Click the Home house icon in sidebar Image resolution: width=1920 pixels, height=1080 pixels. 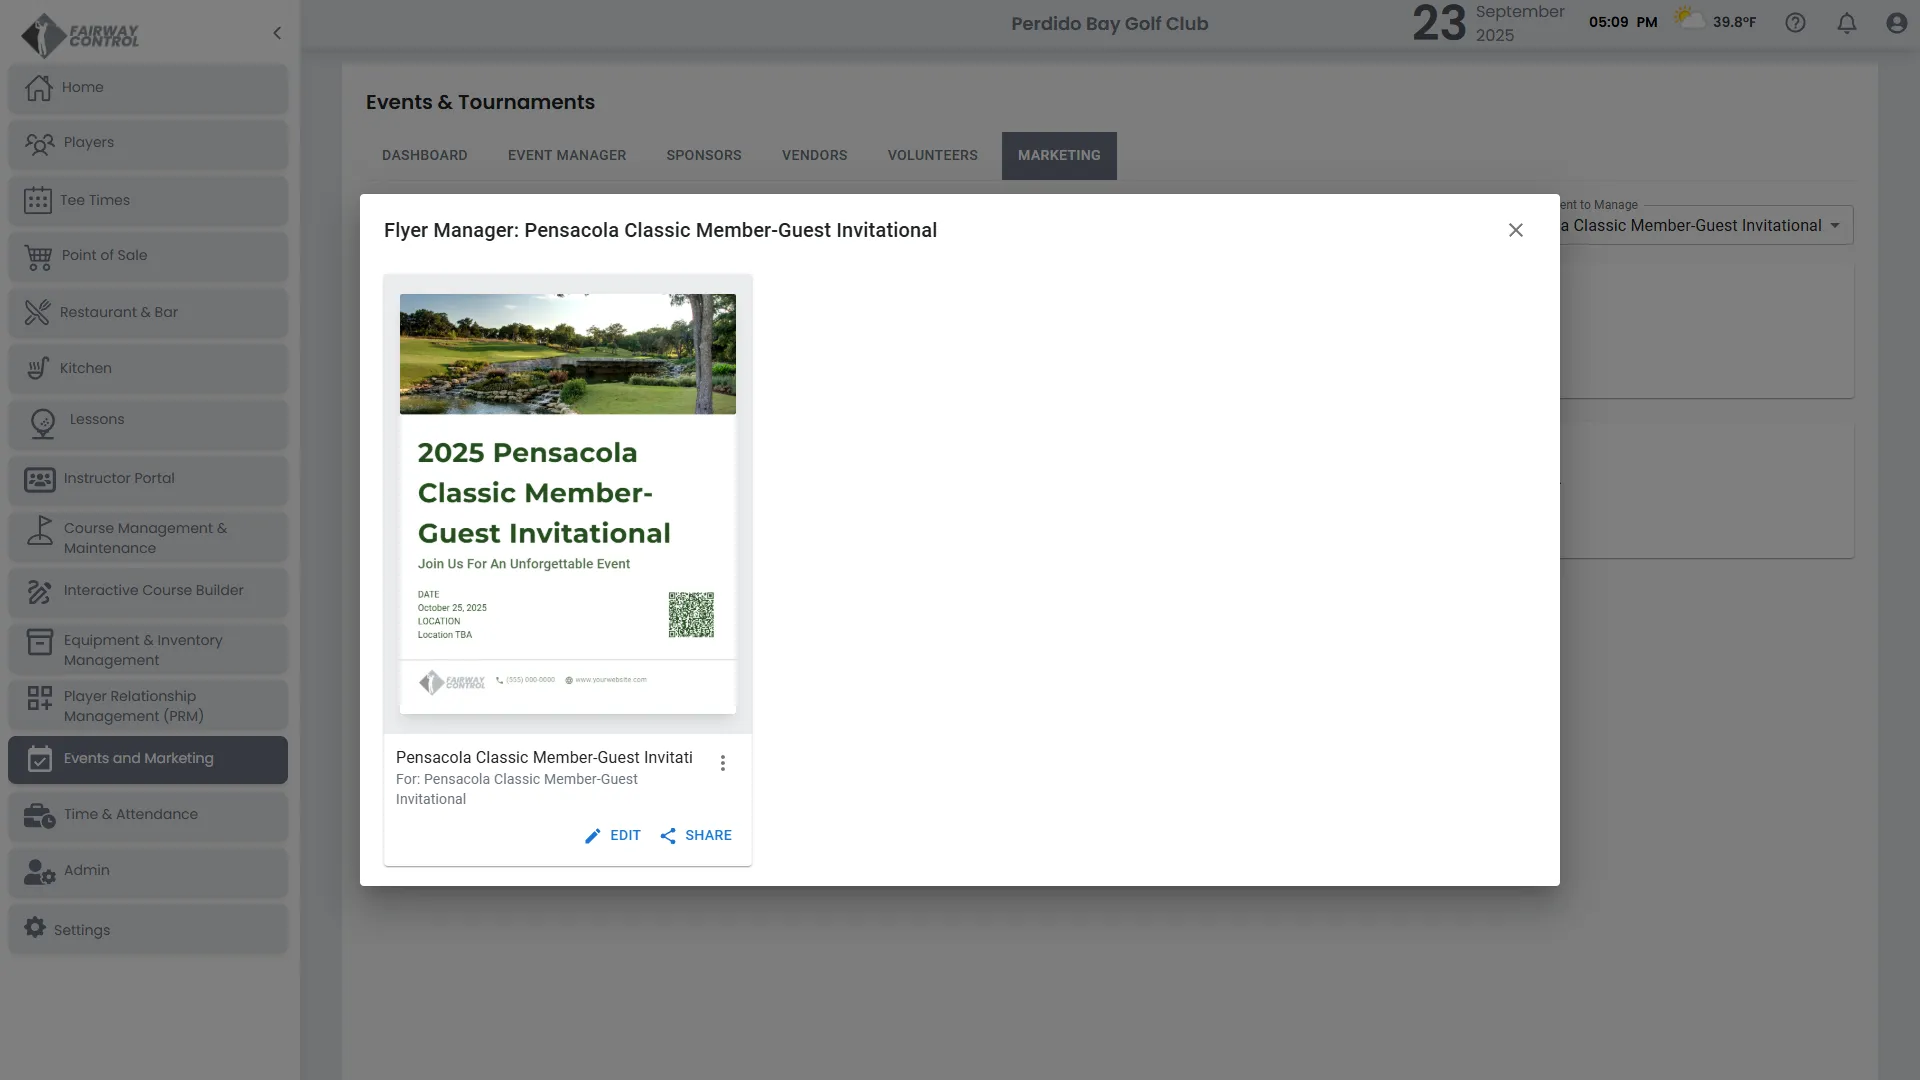39,88
